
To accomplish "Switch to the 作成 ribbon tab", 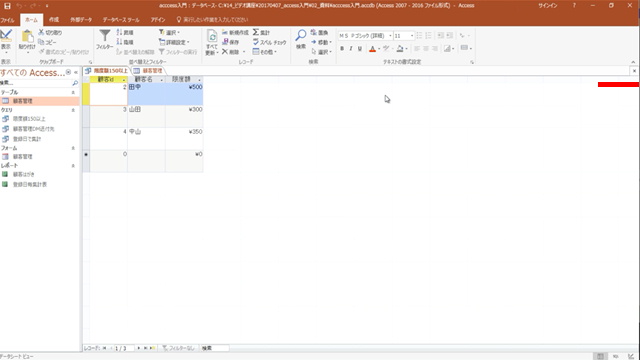I will click(x=54, y=20).
